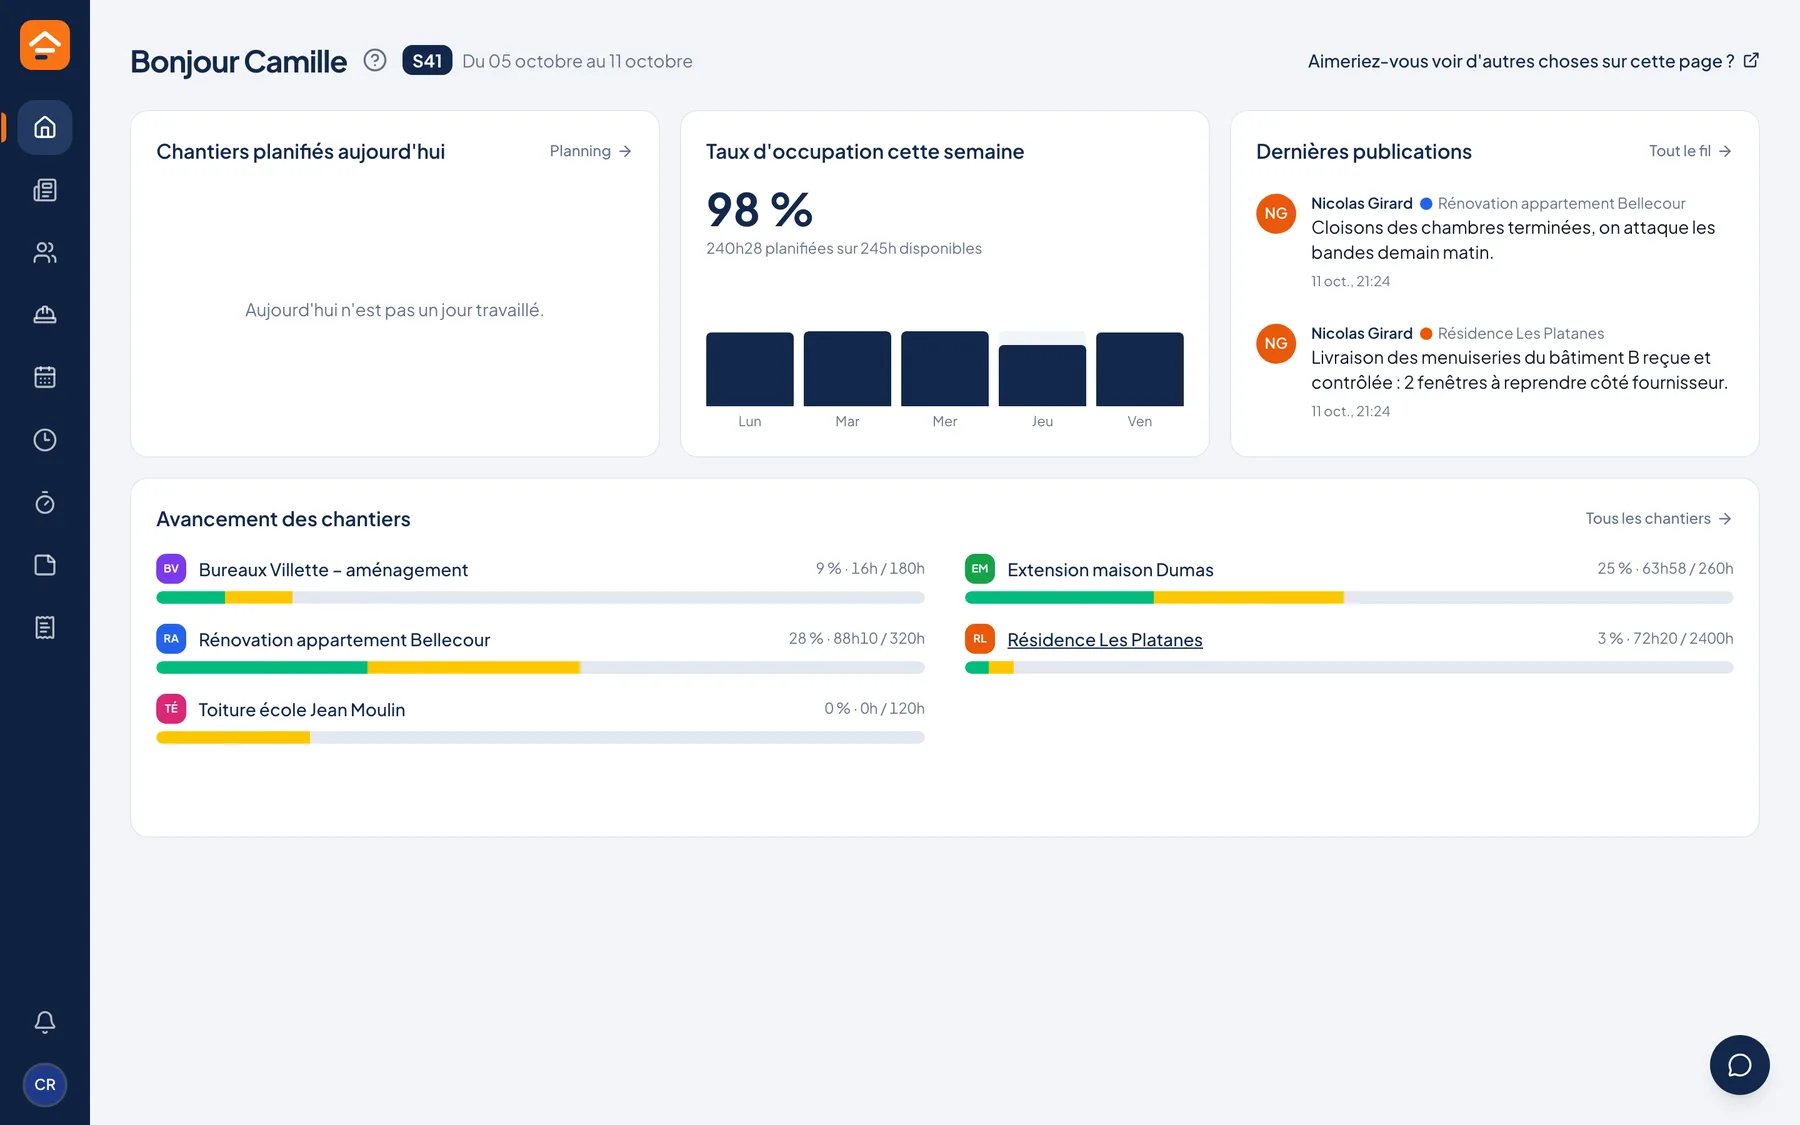Open Résidence Les Platanes project link
1800x1125 pixels.
(1105, 640)
